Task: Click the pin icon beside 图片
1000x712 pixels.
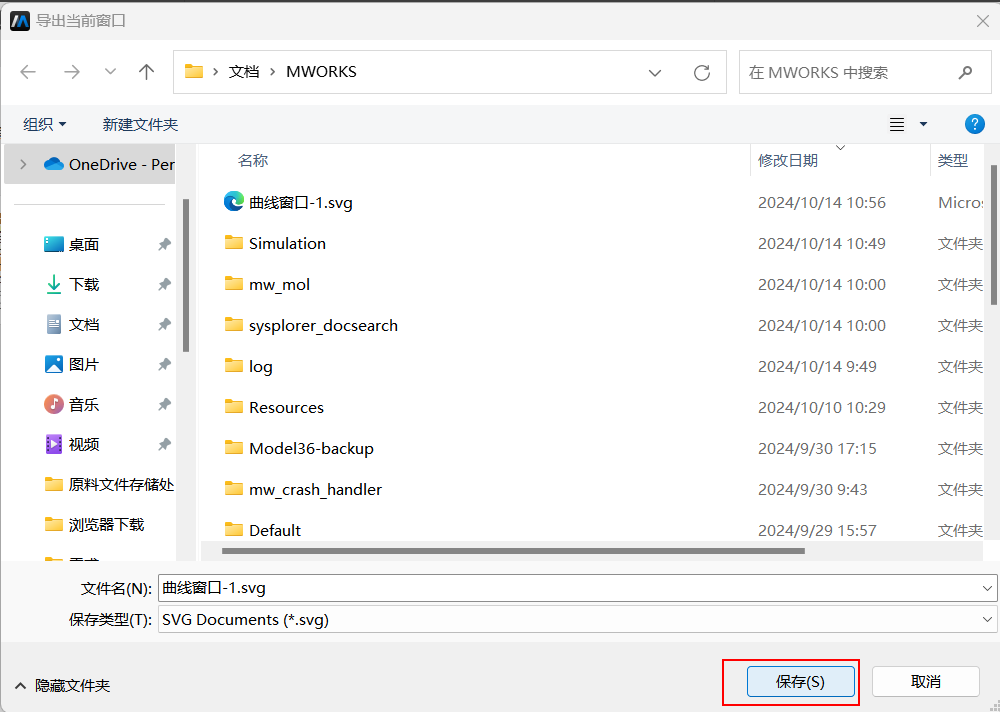Action: (165, 364)
